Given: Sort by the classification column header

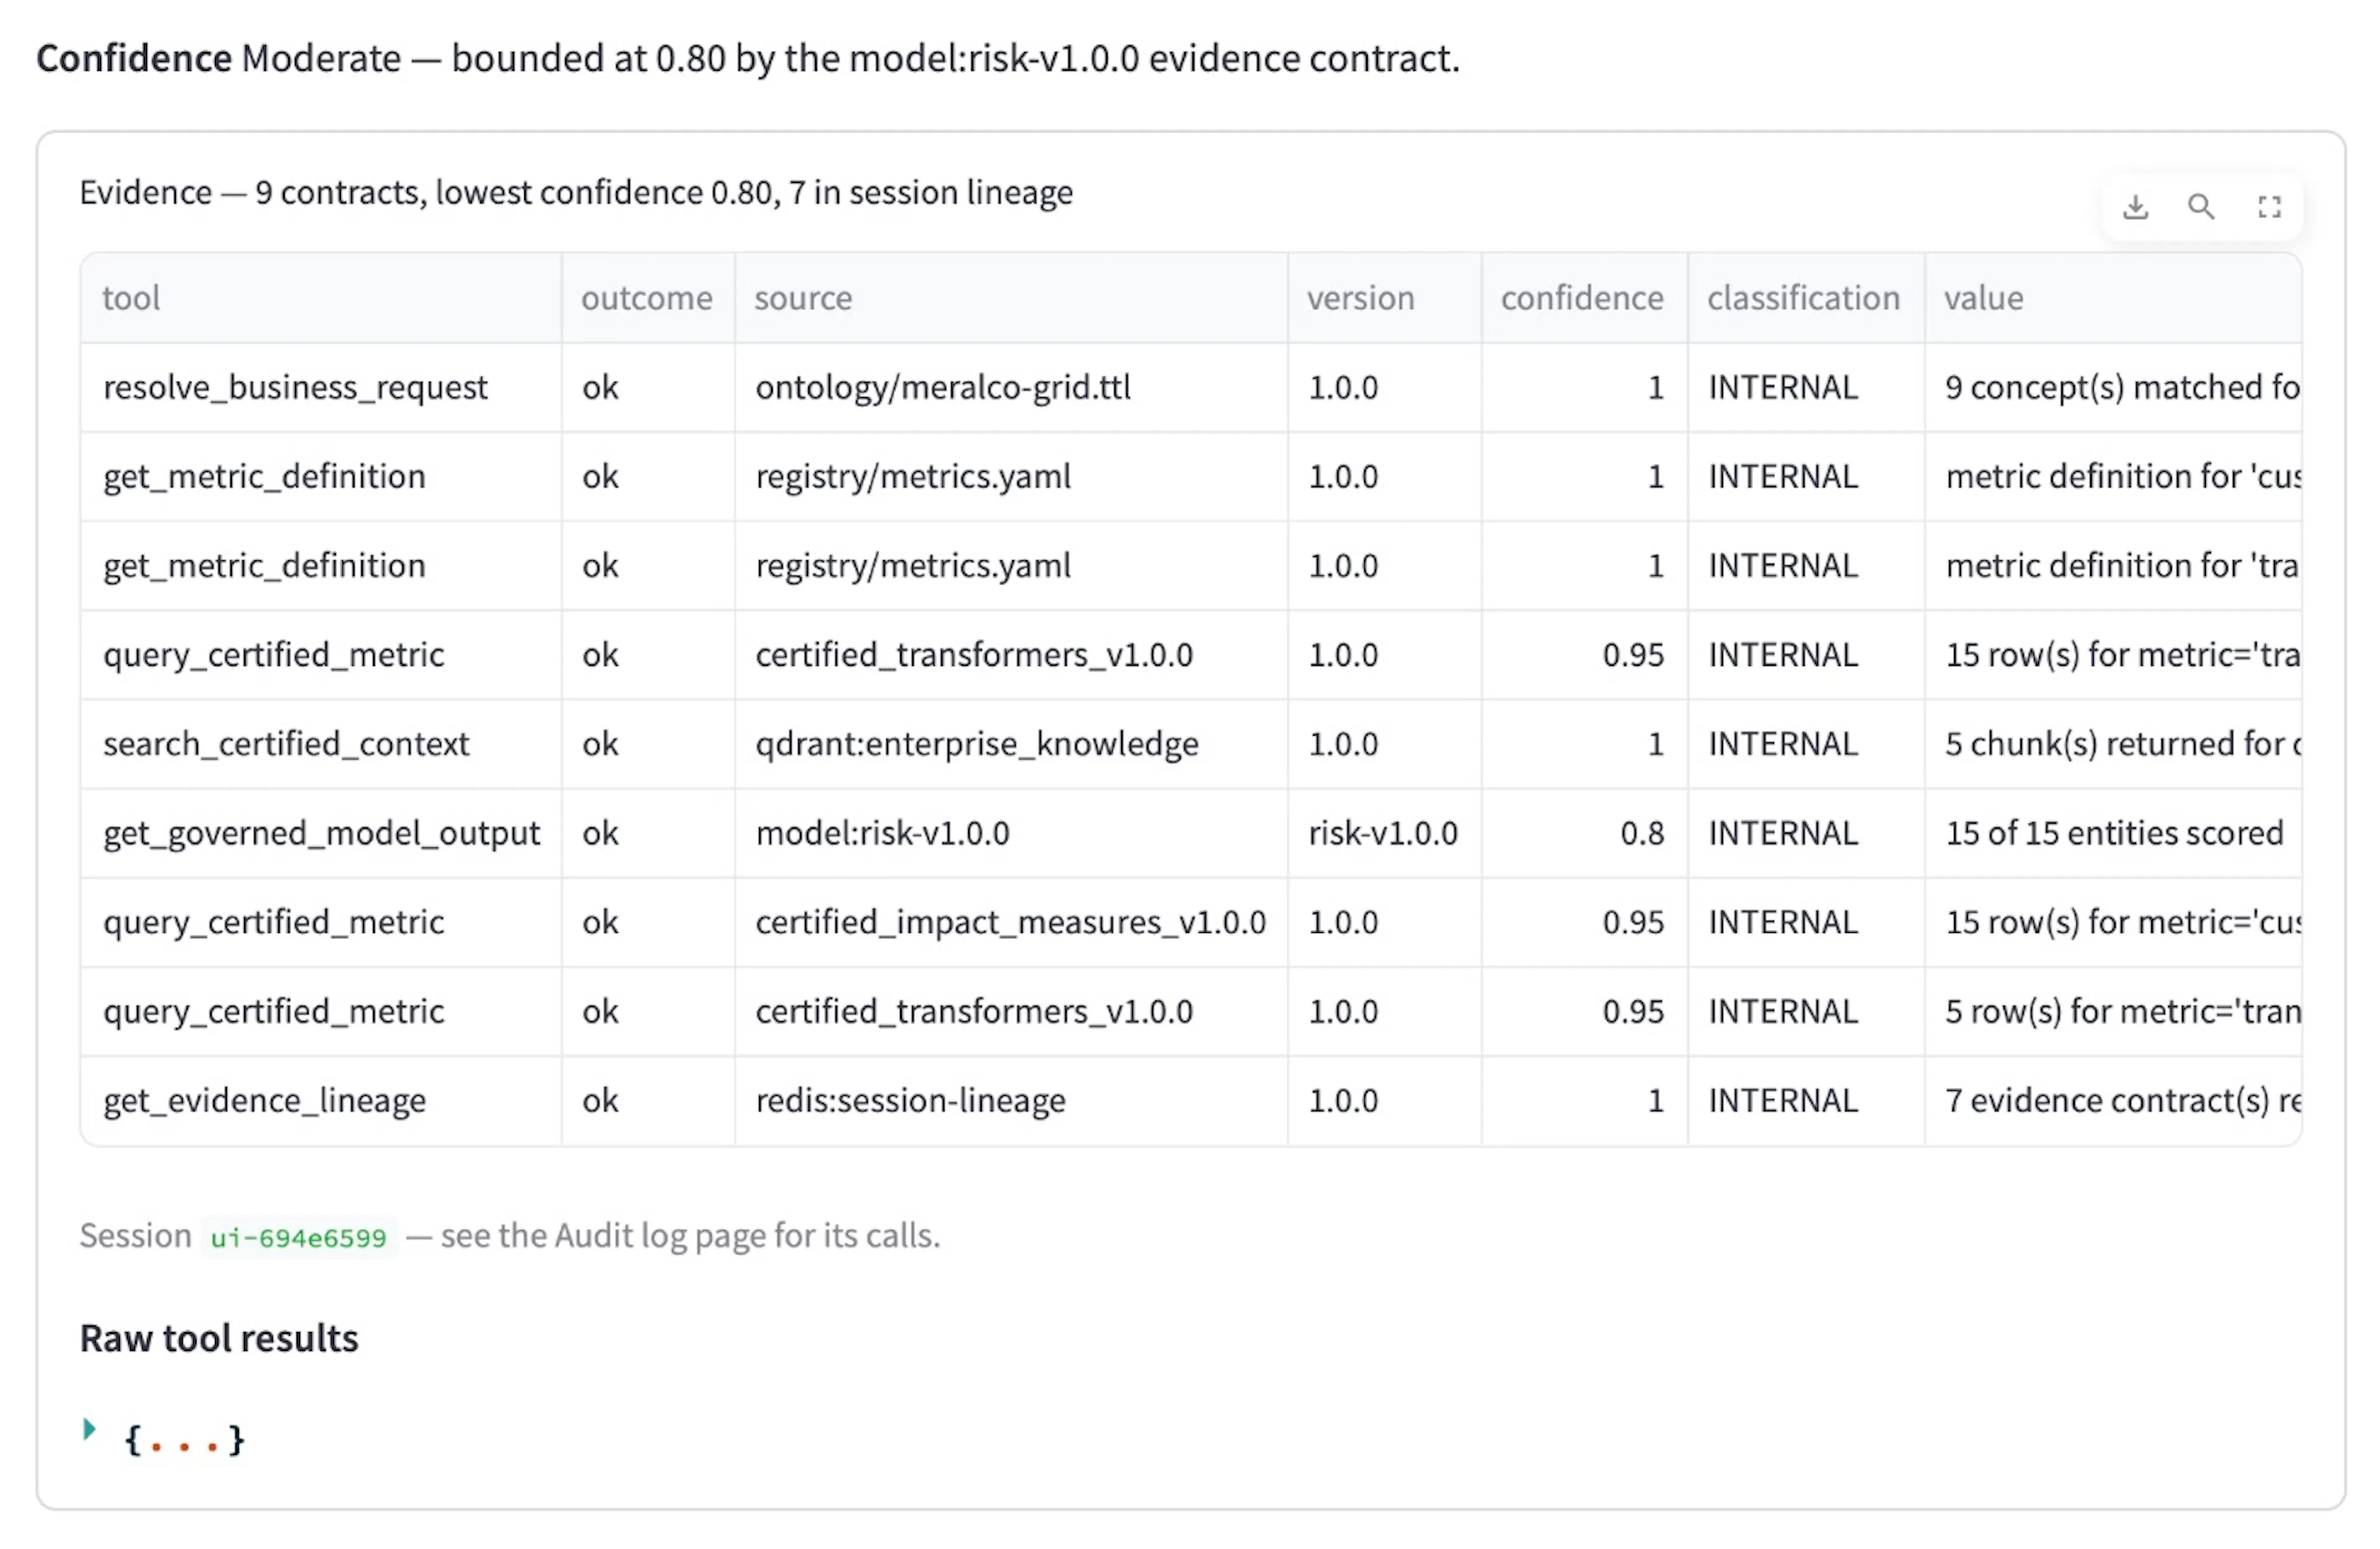Looking at the screenshot, I should [1806, 298].
